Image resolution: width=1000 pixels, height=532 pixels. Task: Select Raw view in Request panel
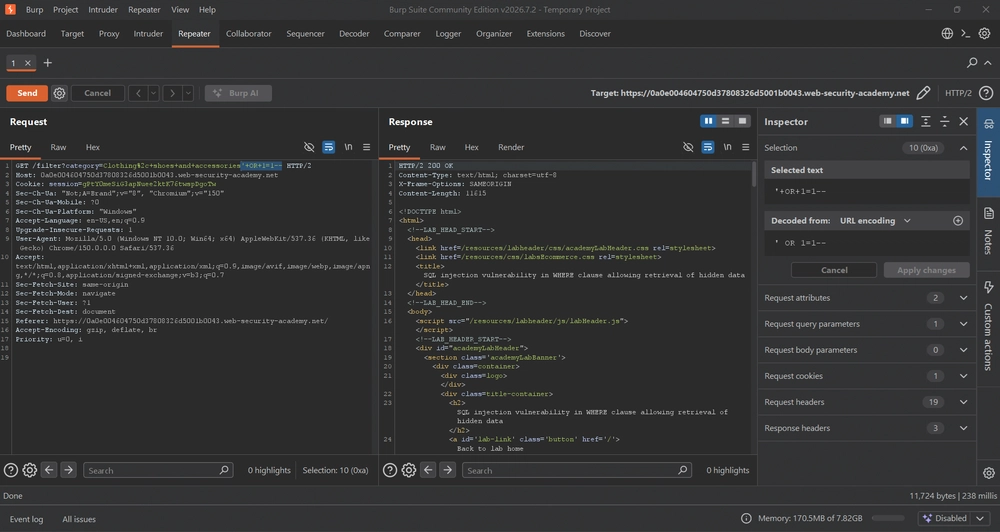(58, 147)
